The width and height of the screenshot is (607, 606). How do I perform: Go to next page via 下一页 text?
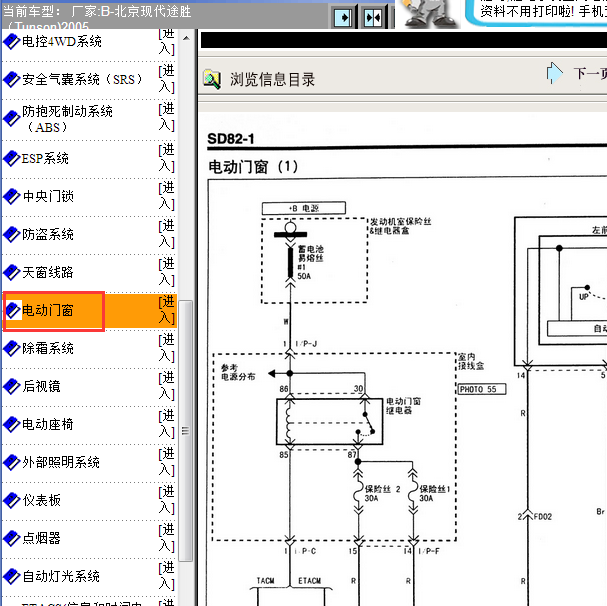point(590,73)
